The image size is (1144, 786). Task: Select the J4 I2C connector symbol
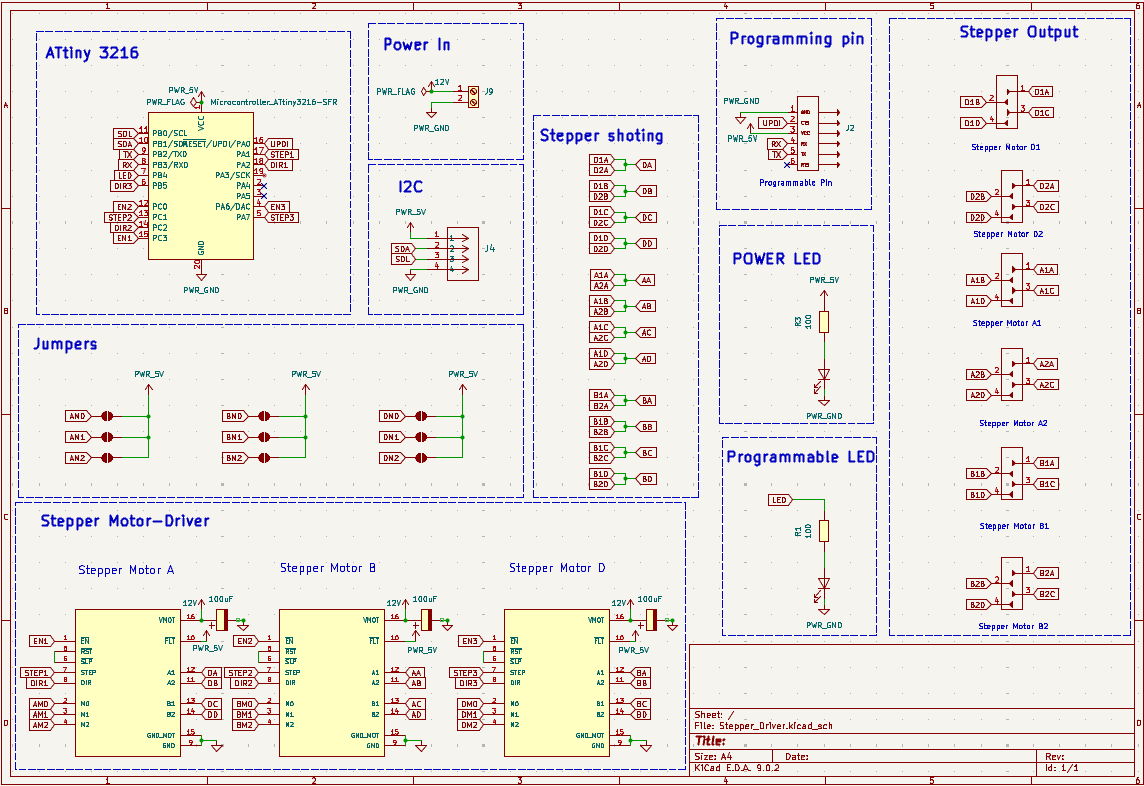[x=463, y=253]
